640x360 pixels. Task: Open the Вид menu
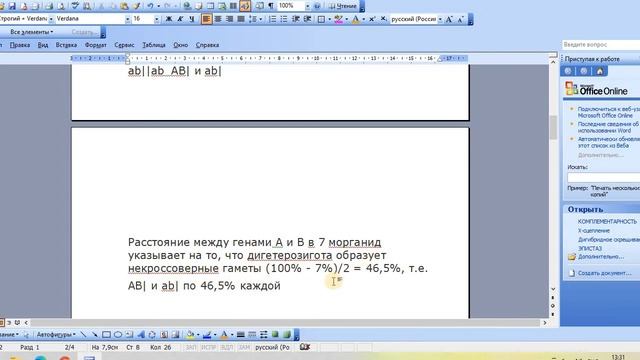tap(43, 45)
